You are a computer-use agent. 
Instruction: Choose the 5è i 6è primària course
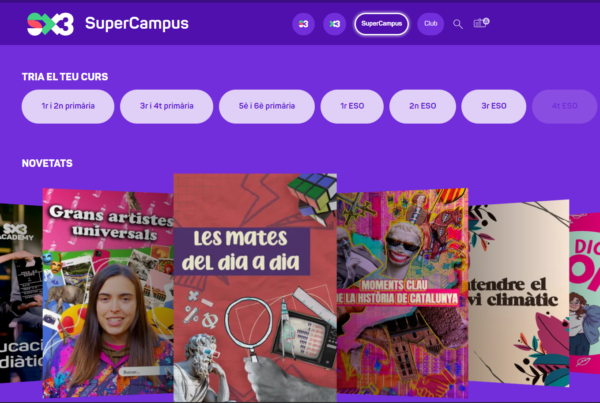pyautogui.click(x=267, y=106)
